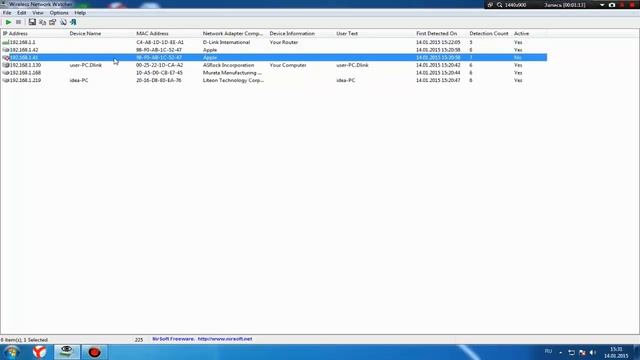Select the 192.168.1.219 row
Image resolution: width=640 pixels, height=360 pixels.
[x=274, y=80]
